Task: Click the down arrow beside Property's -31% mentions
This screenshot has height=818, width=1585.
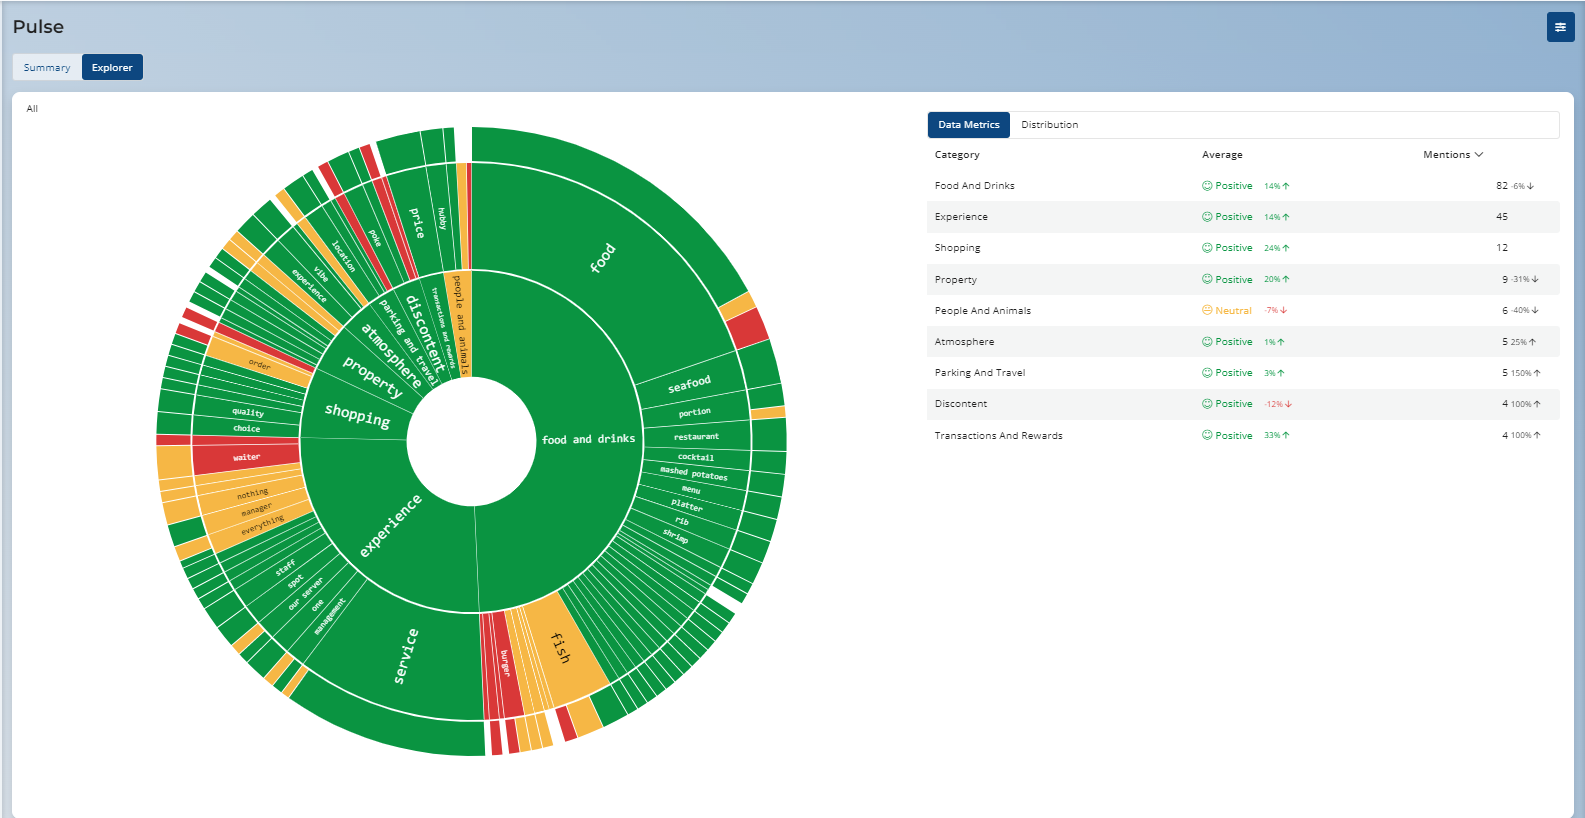Action: coord(1535,280)
